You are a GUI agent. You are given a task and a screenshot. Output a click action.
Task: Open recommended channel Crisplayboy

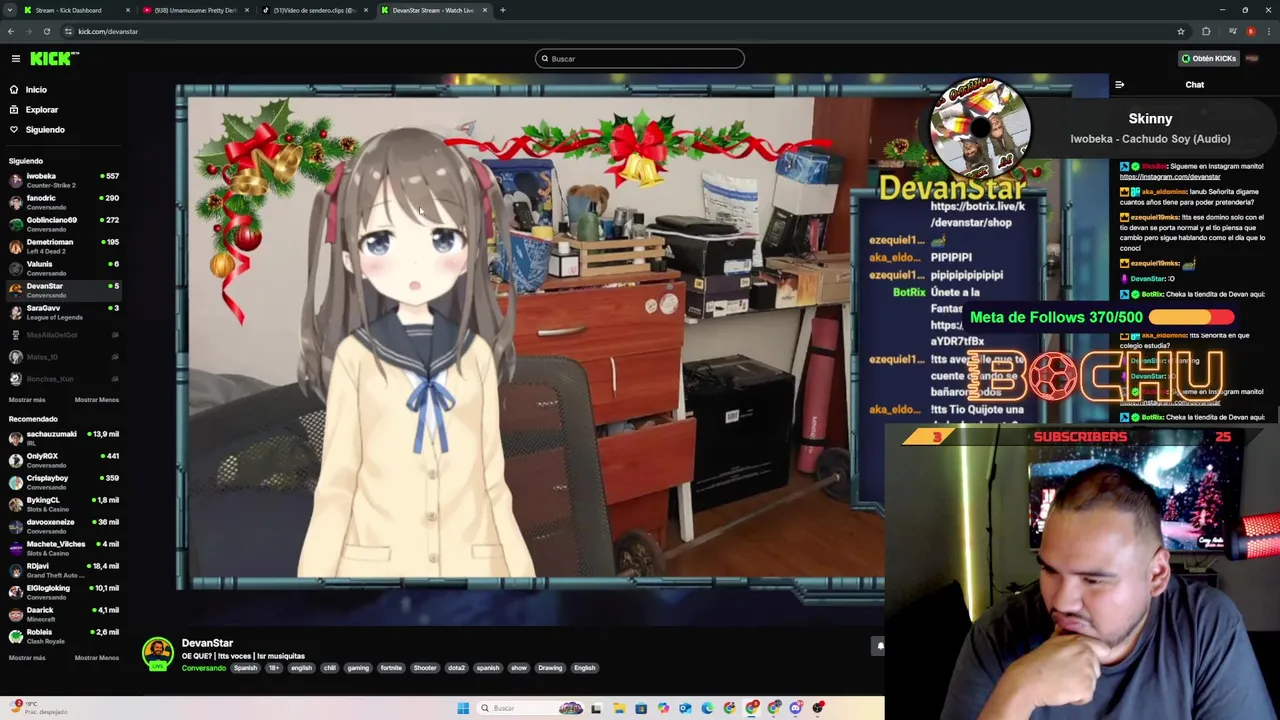point(62,482)
